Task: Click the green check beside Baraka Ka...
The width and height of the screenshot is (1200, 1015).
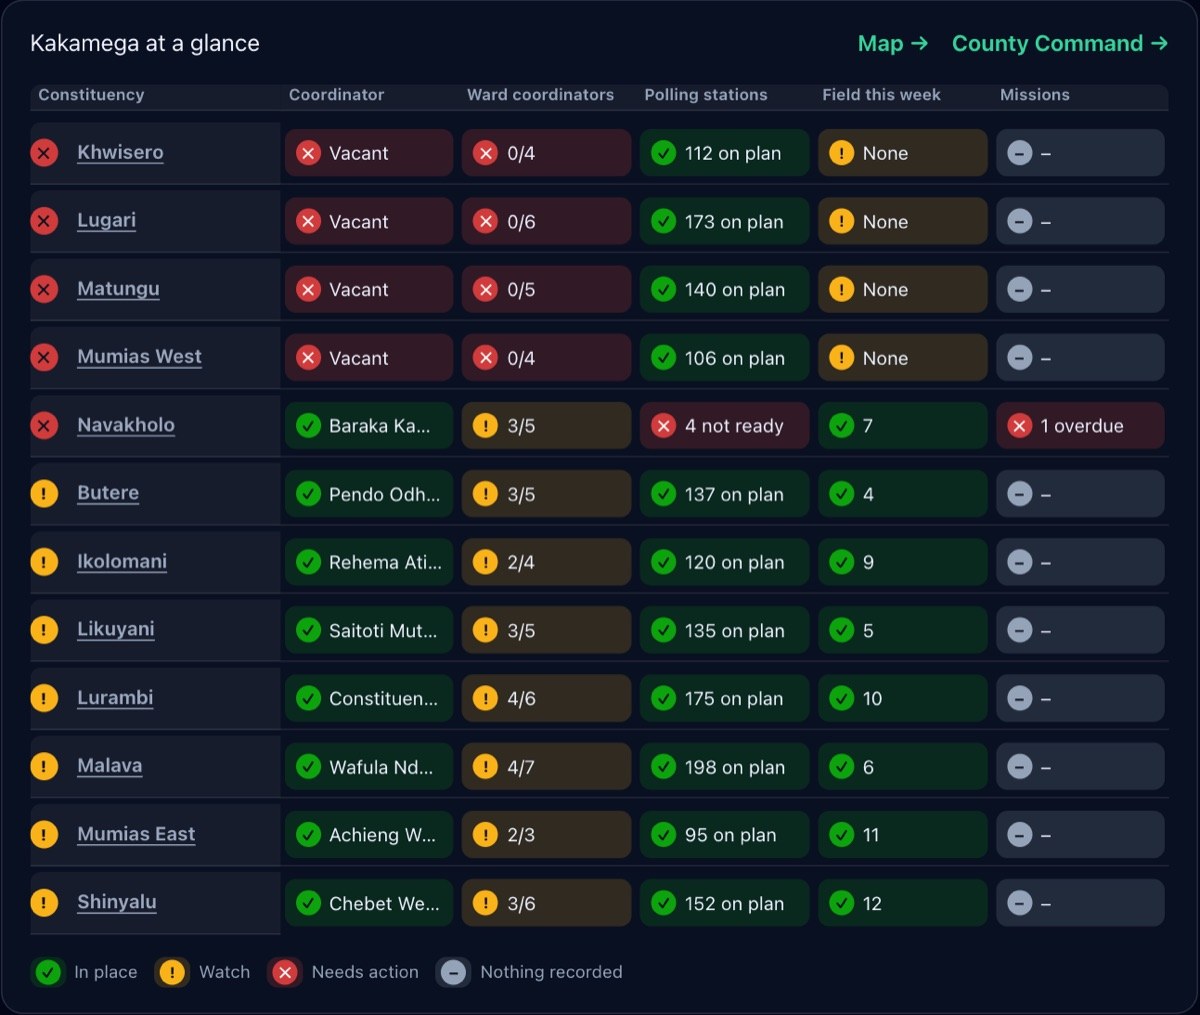Action: click(x=308, y=426)
